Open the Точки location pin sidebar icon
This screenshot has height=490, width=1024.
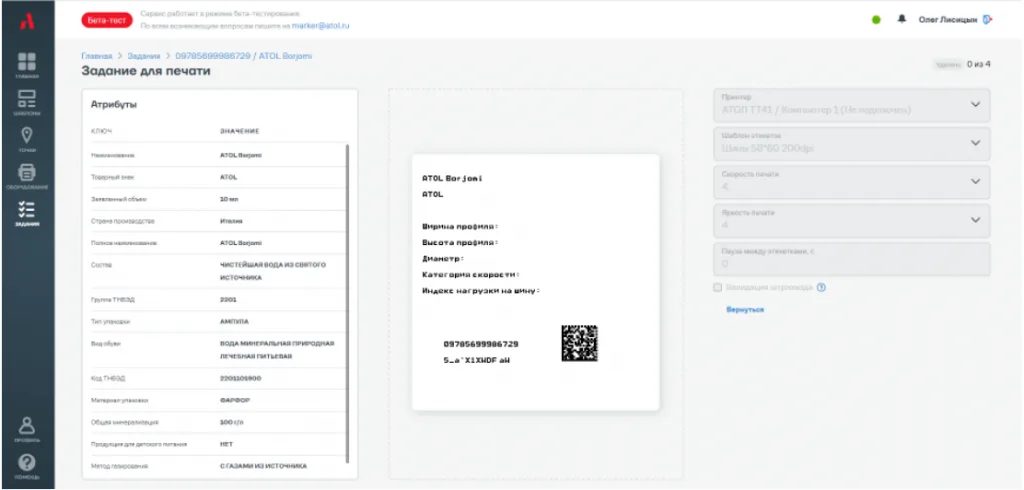coord(27,139)
